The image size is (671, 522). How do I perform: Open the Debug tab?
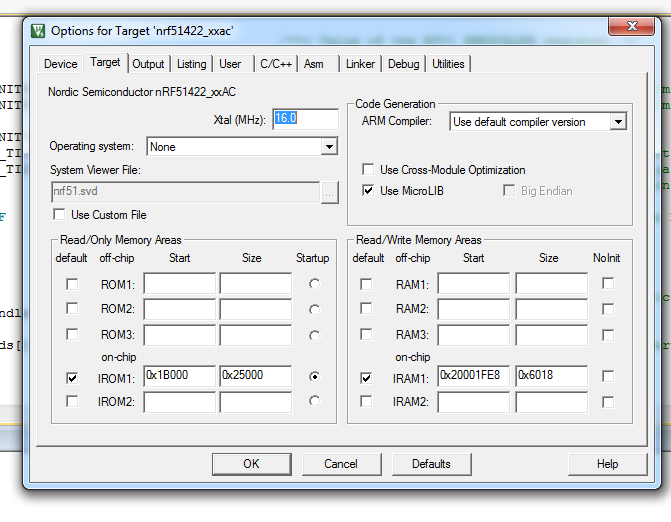pyautogui.click(x=404, y=64)
